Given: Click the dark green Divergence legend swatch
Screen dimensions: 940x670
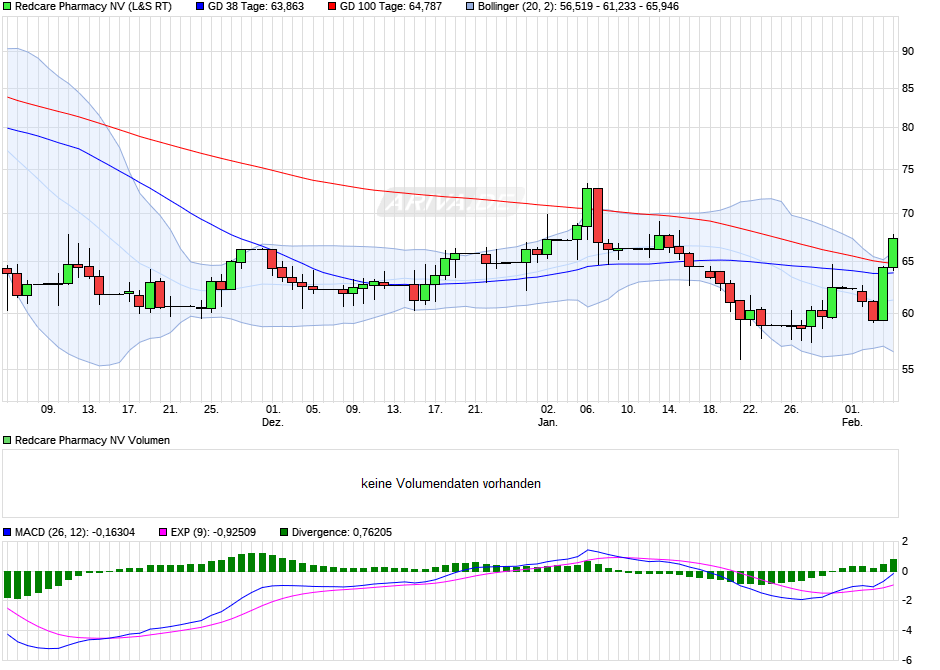Looking at the screenshot, I should [284, 532].
